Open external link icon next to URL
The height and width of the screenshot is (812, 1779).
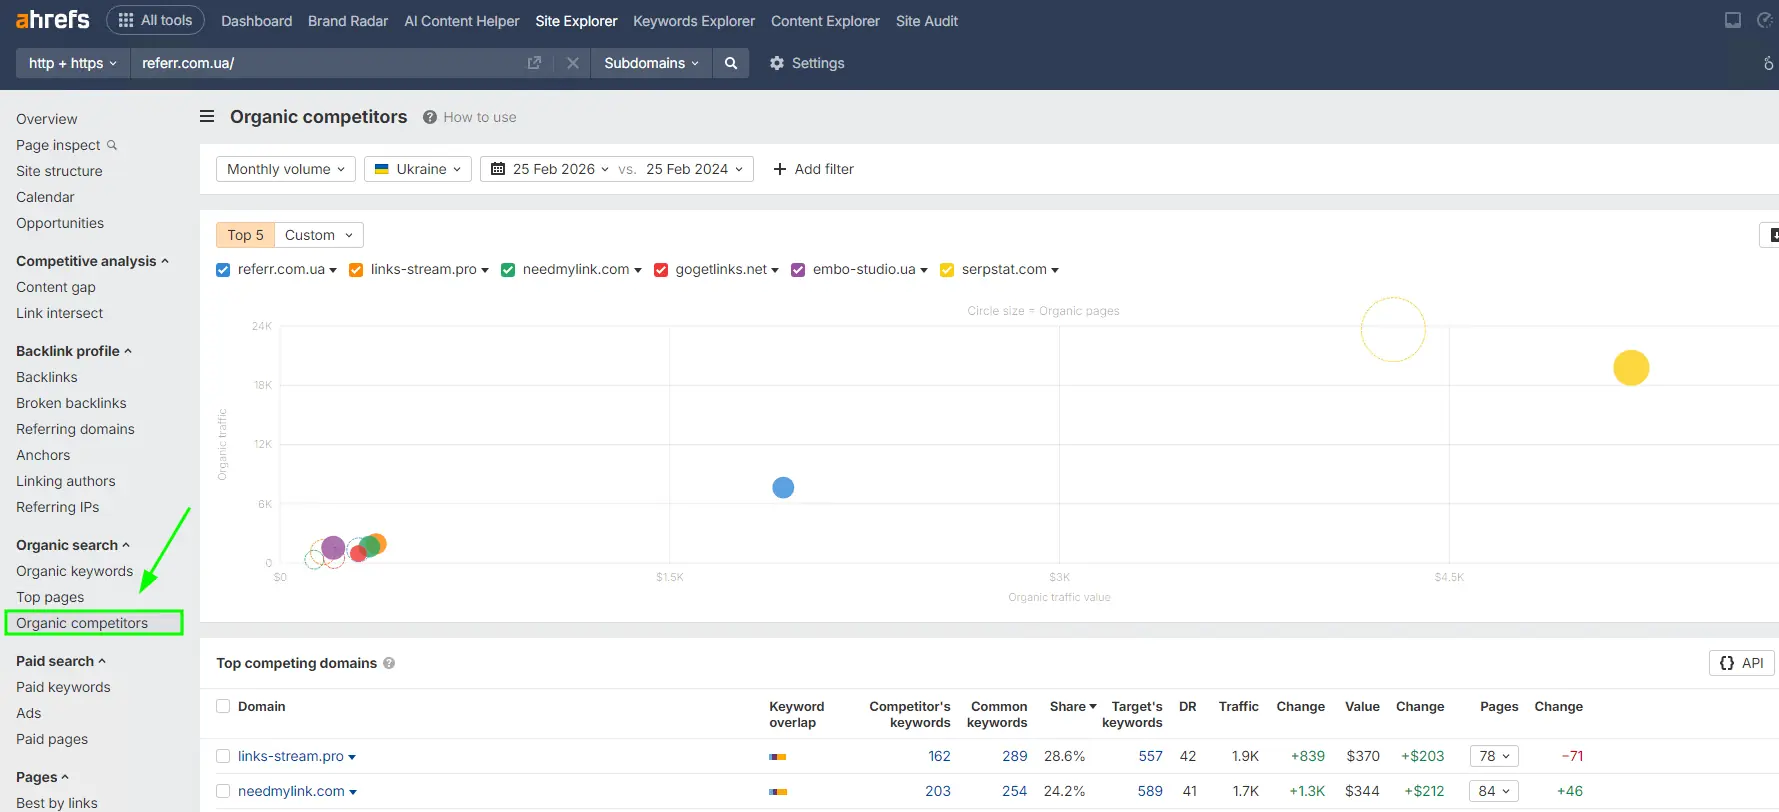(x=534, y=63)
